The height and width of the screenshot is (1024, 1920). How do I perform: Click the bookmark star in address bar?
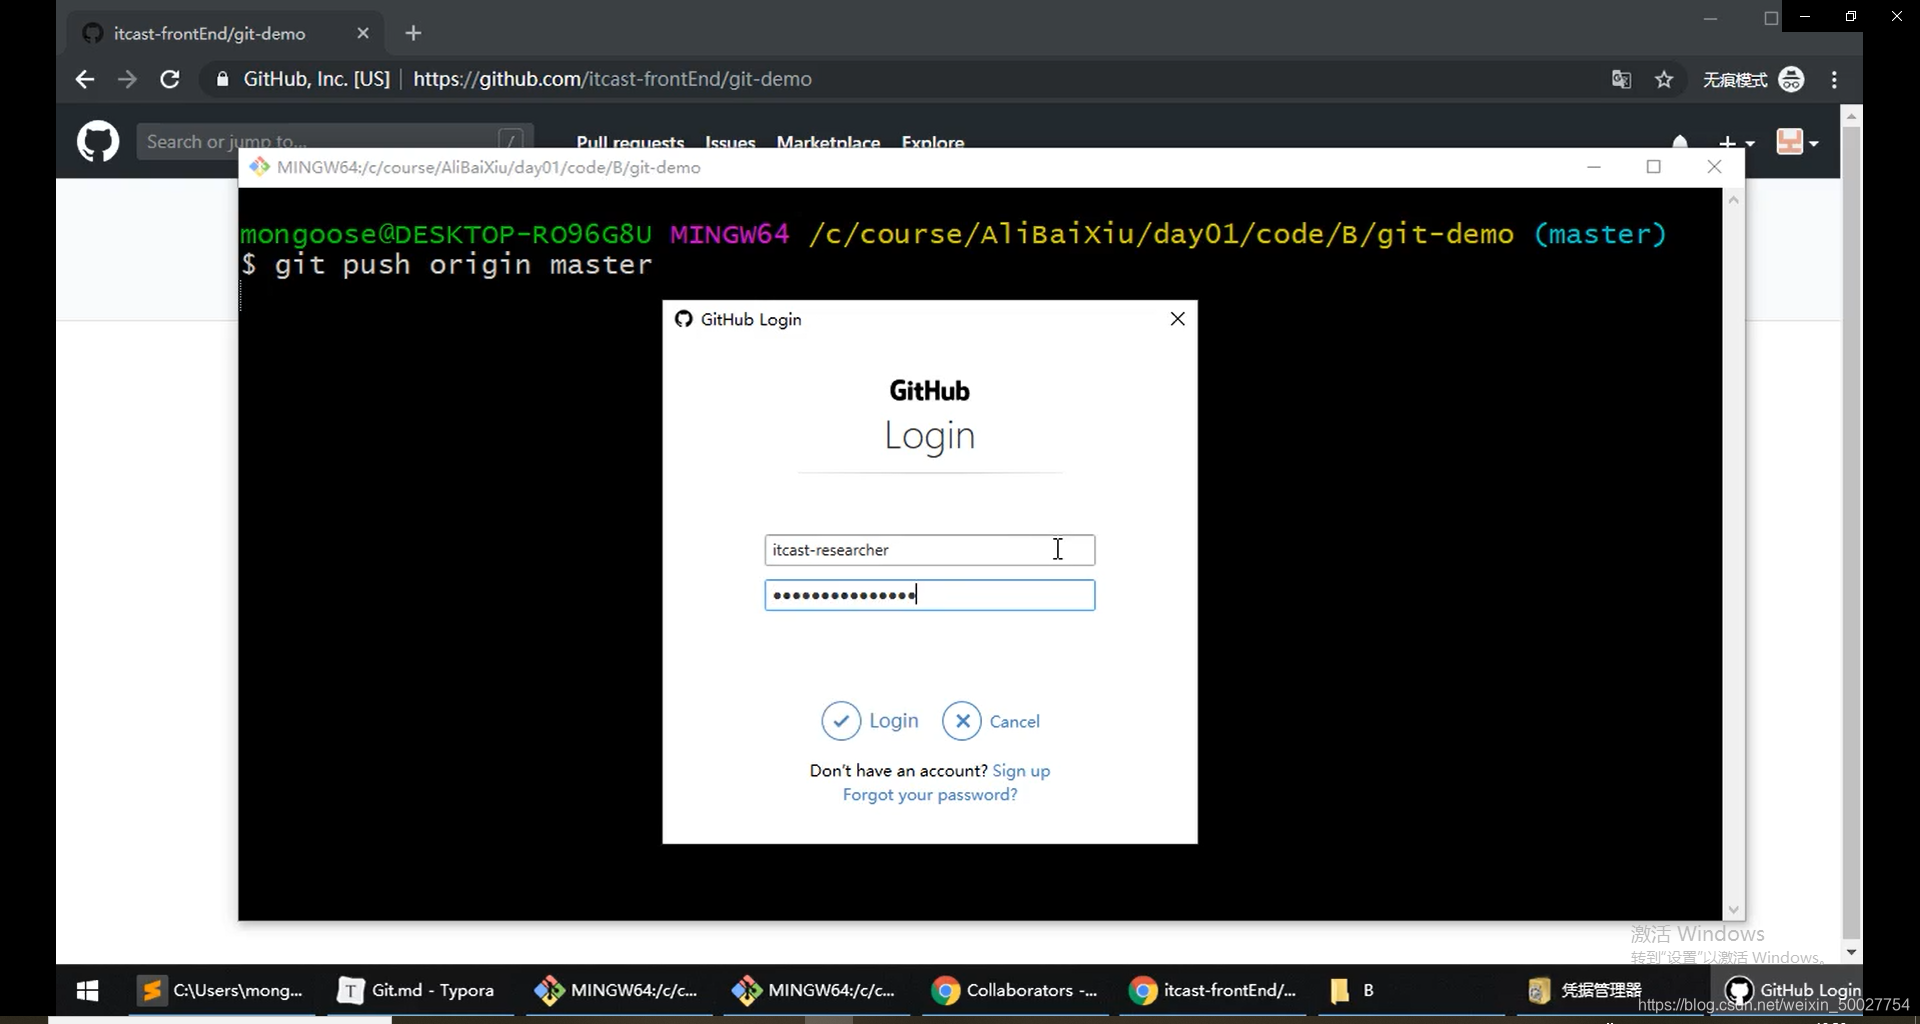1664,79
